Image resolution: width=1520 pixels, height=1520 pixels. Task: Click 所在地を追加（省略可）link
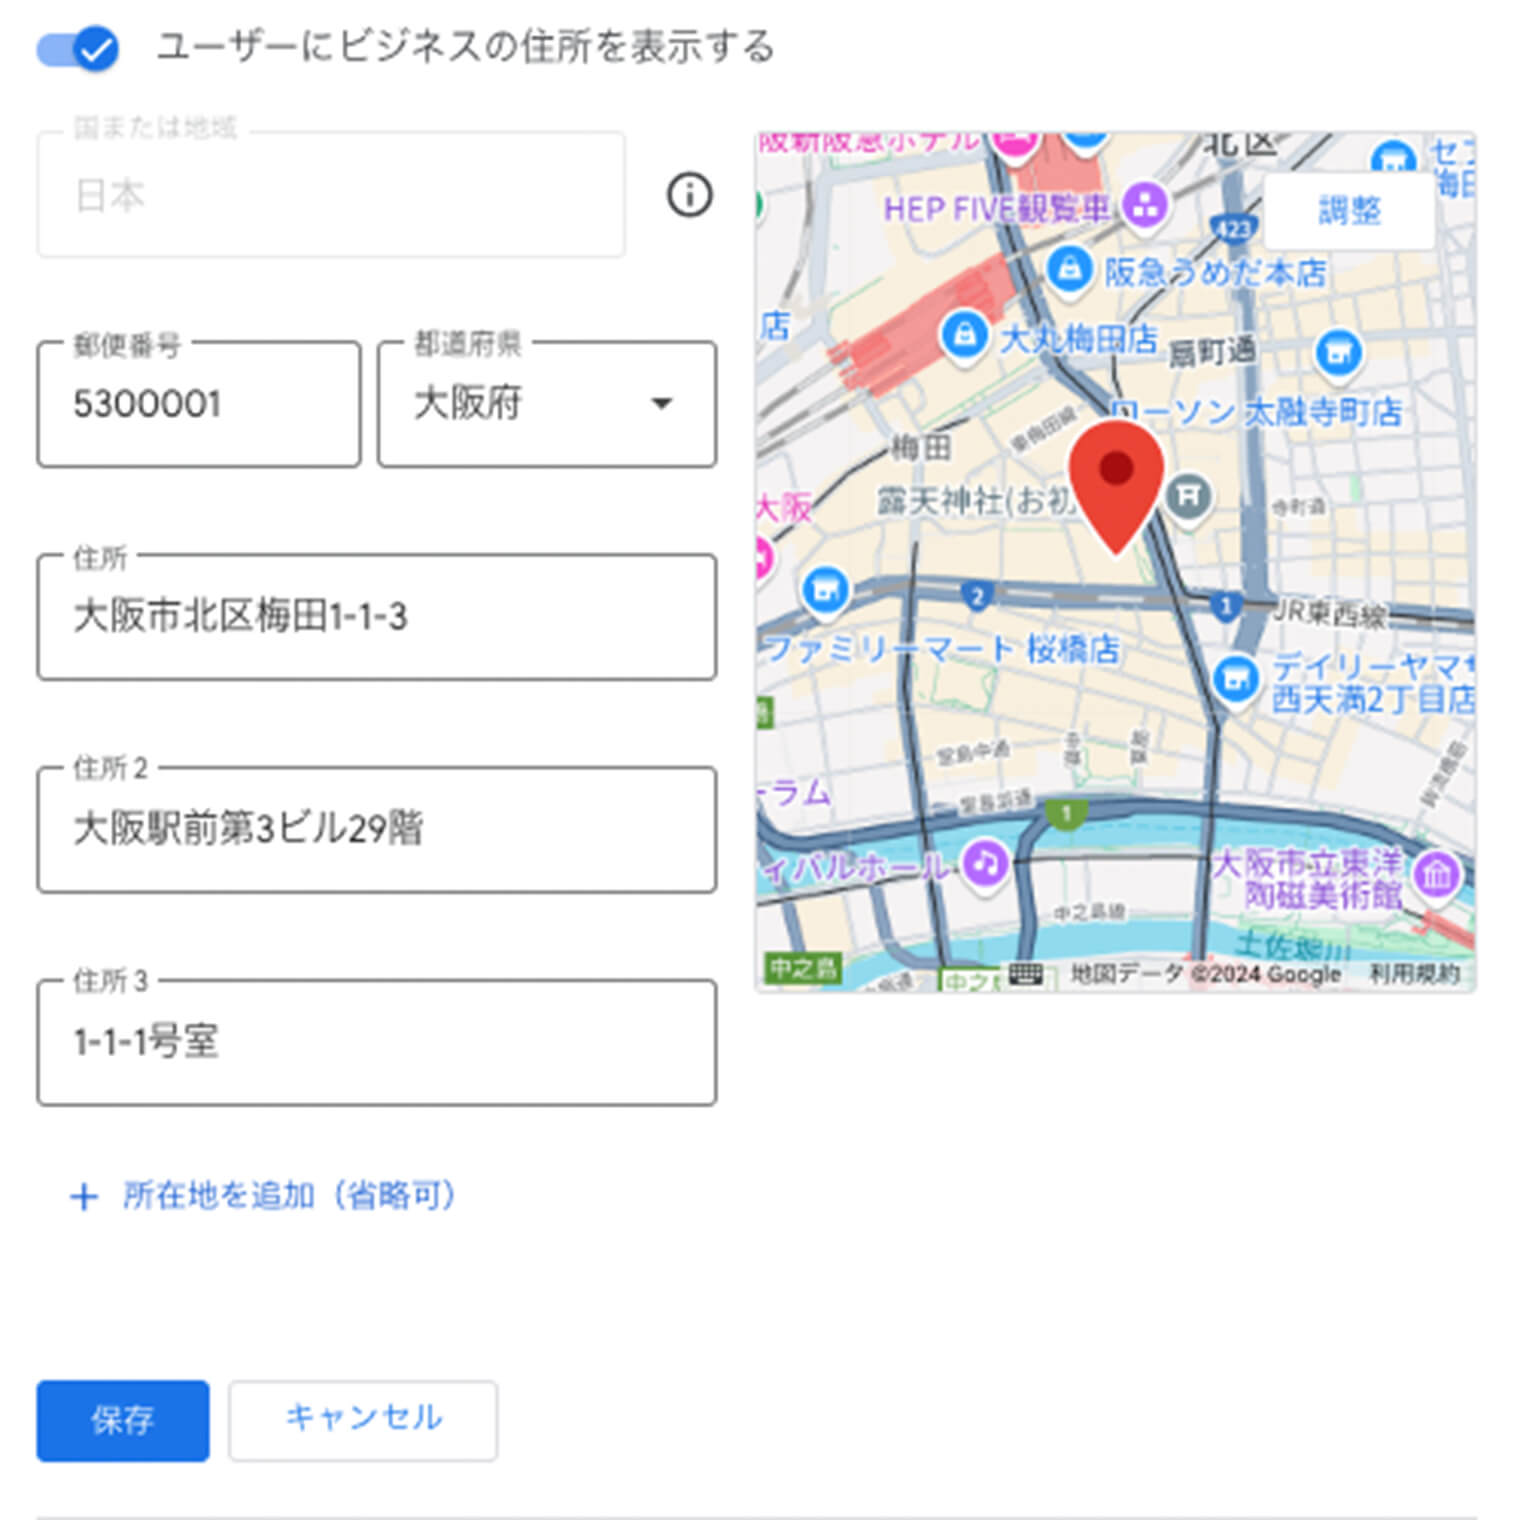(264, 1195)
